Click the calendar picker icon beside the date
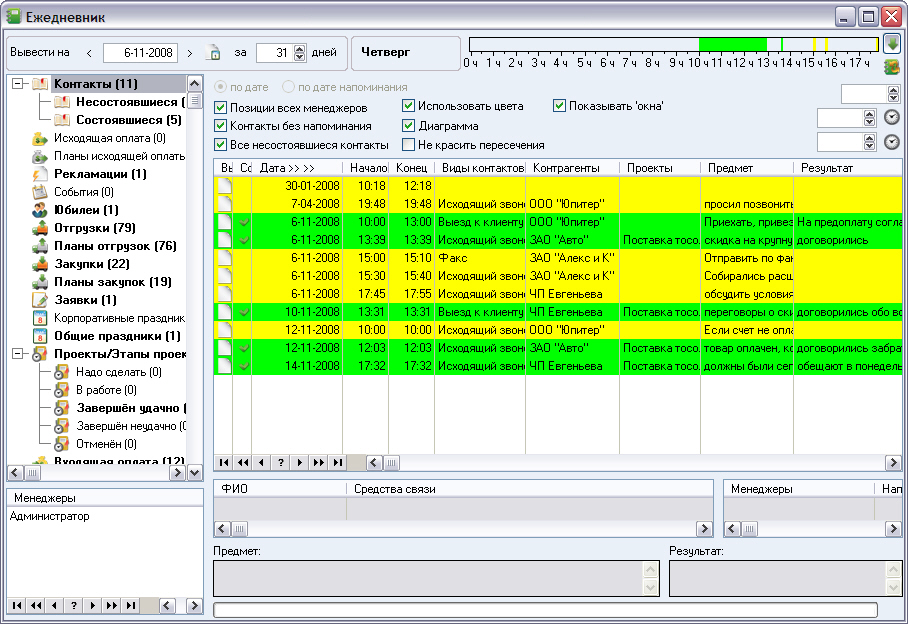Viewport: 908px width, 624px height. [214, 53]
